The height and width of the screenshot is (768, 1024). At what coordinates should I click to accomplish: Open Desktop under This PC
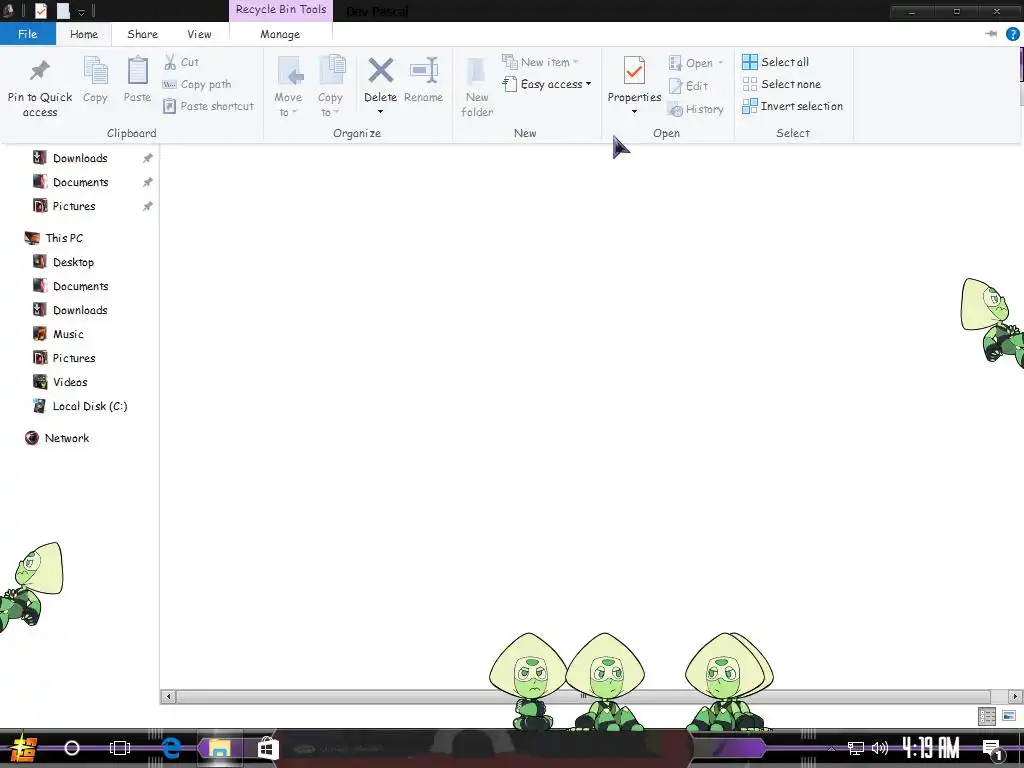tap(73, 262)
